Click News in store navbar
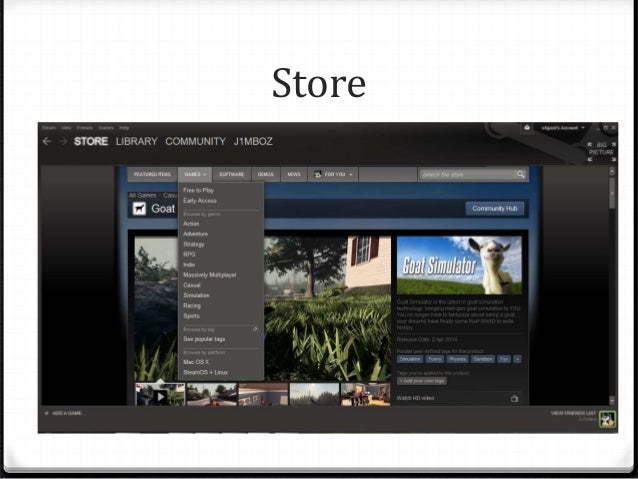 click(x=294, y=174)
